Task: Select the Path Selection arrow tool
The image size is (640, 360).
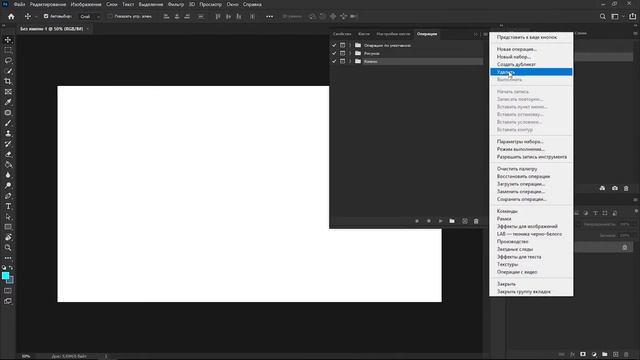Action: pos(8,217)
